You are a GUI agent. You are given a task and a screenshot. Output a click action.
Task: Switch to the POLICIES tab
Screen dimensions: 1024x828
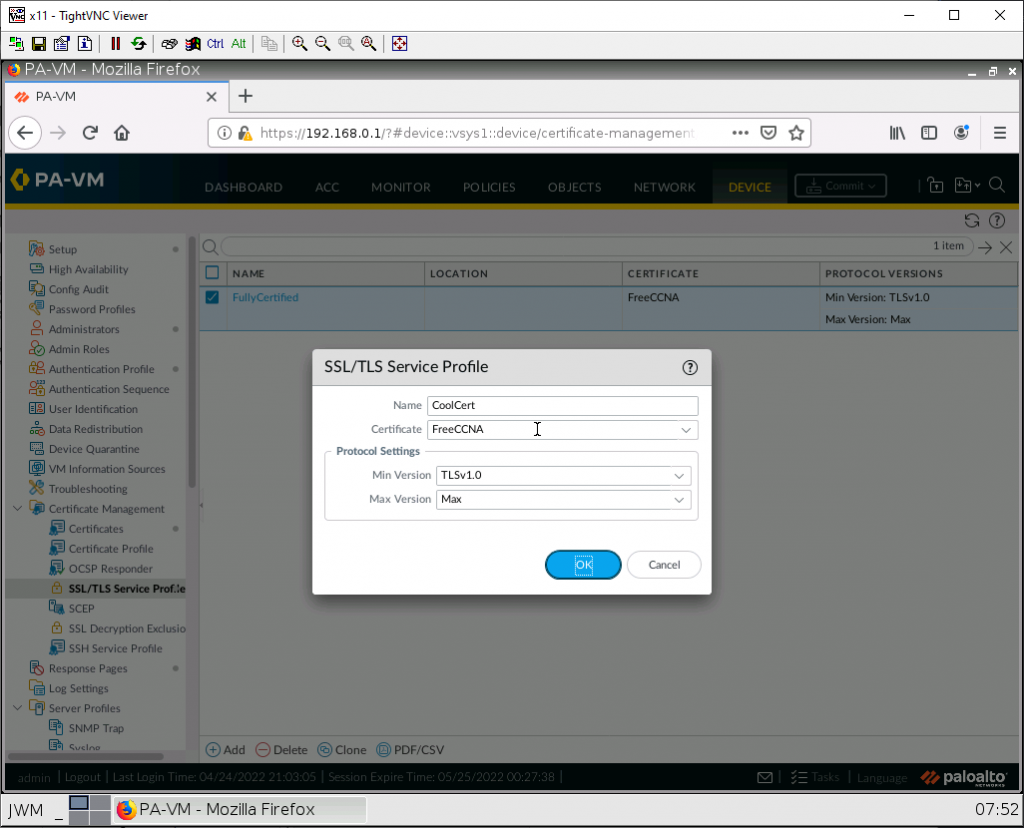(x=489, y=187)
